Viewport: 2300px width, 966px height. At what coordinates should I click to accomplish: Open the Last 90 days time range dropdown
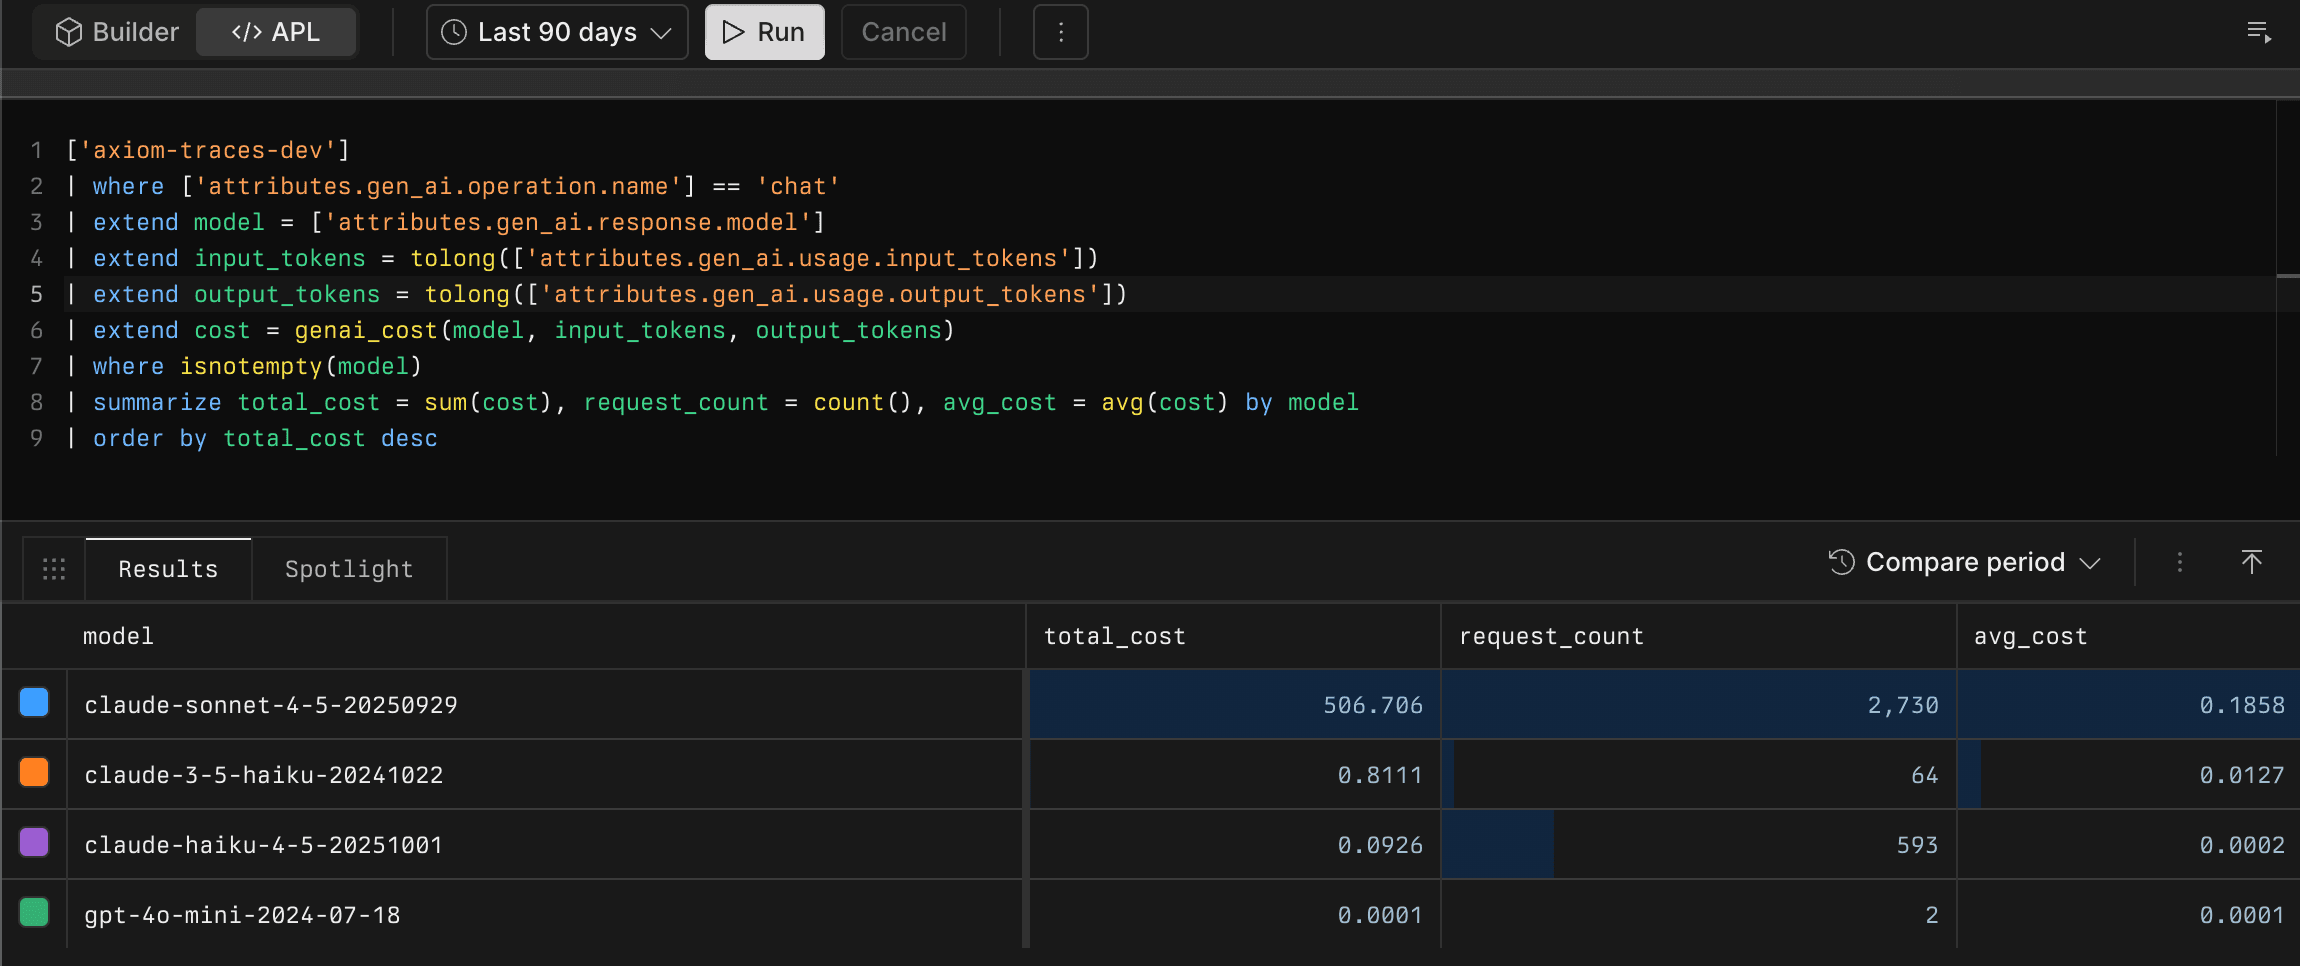click(557, 33)
